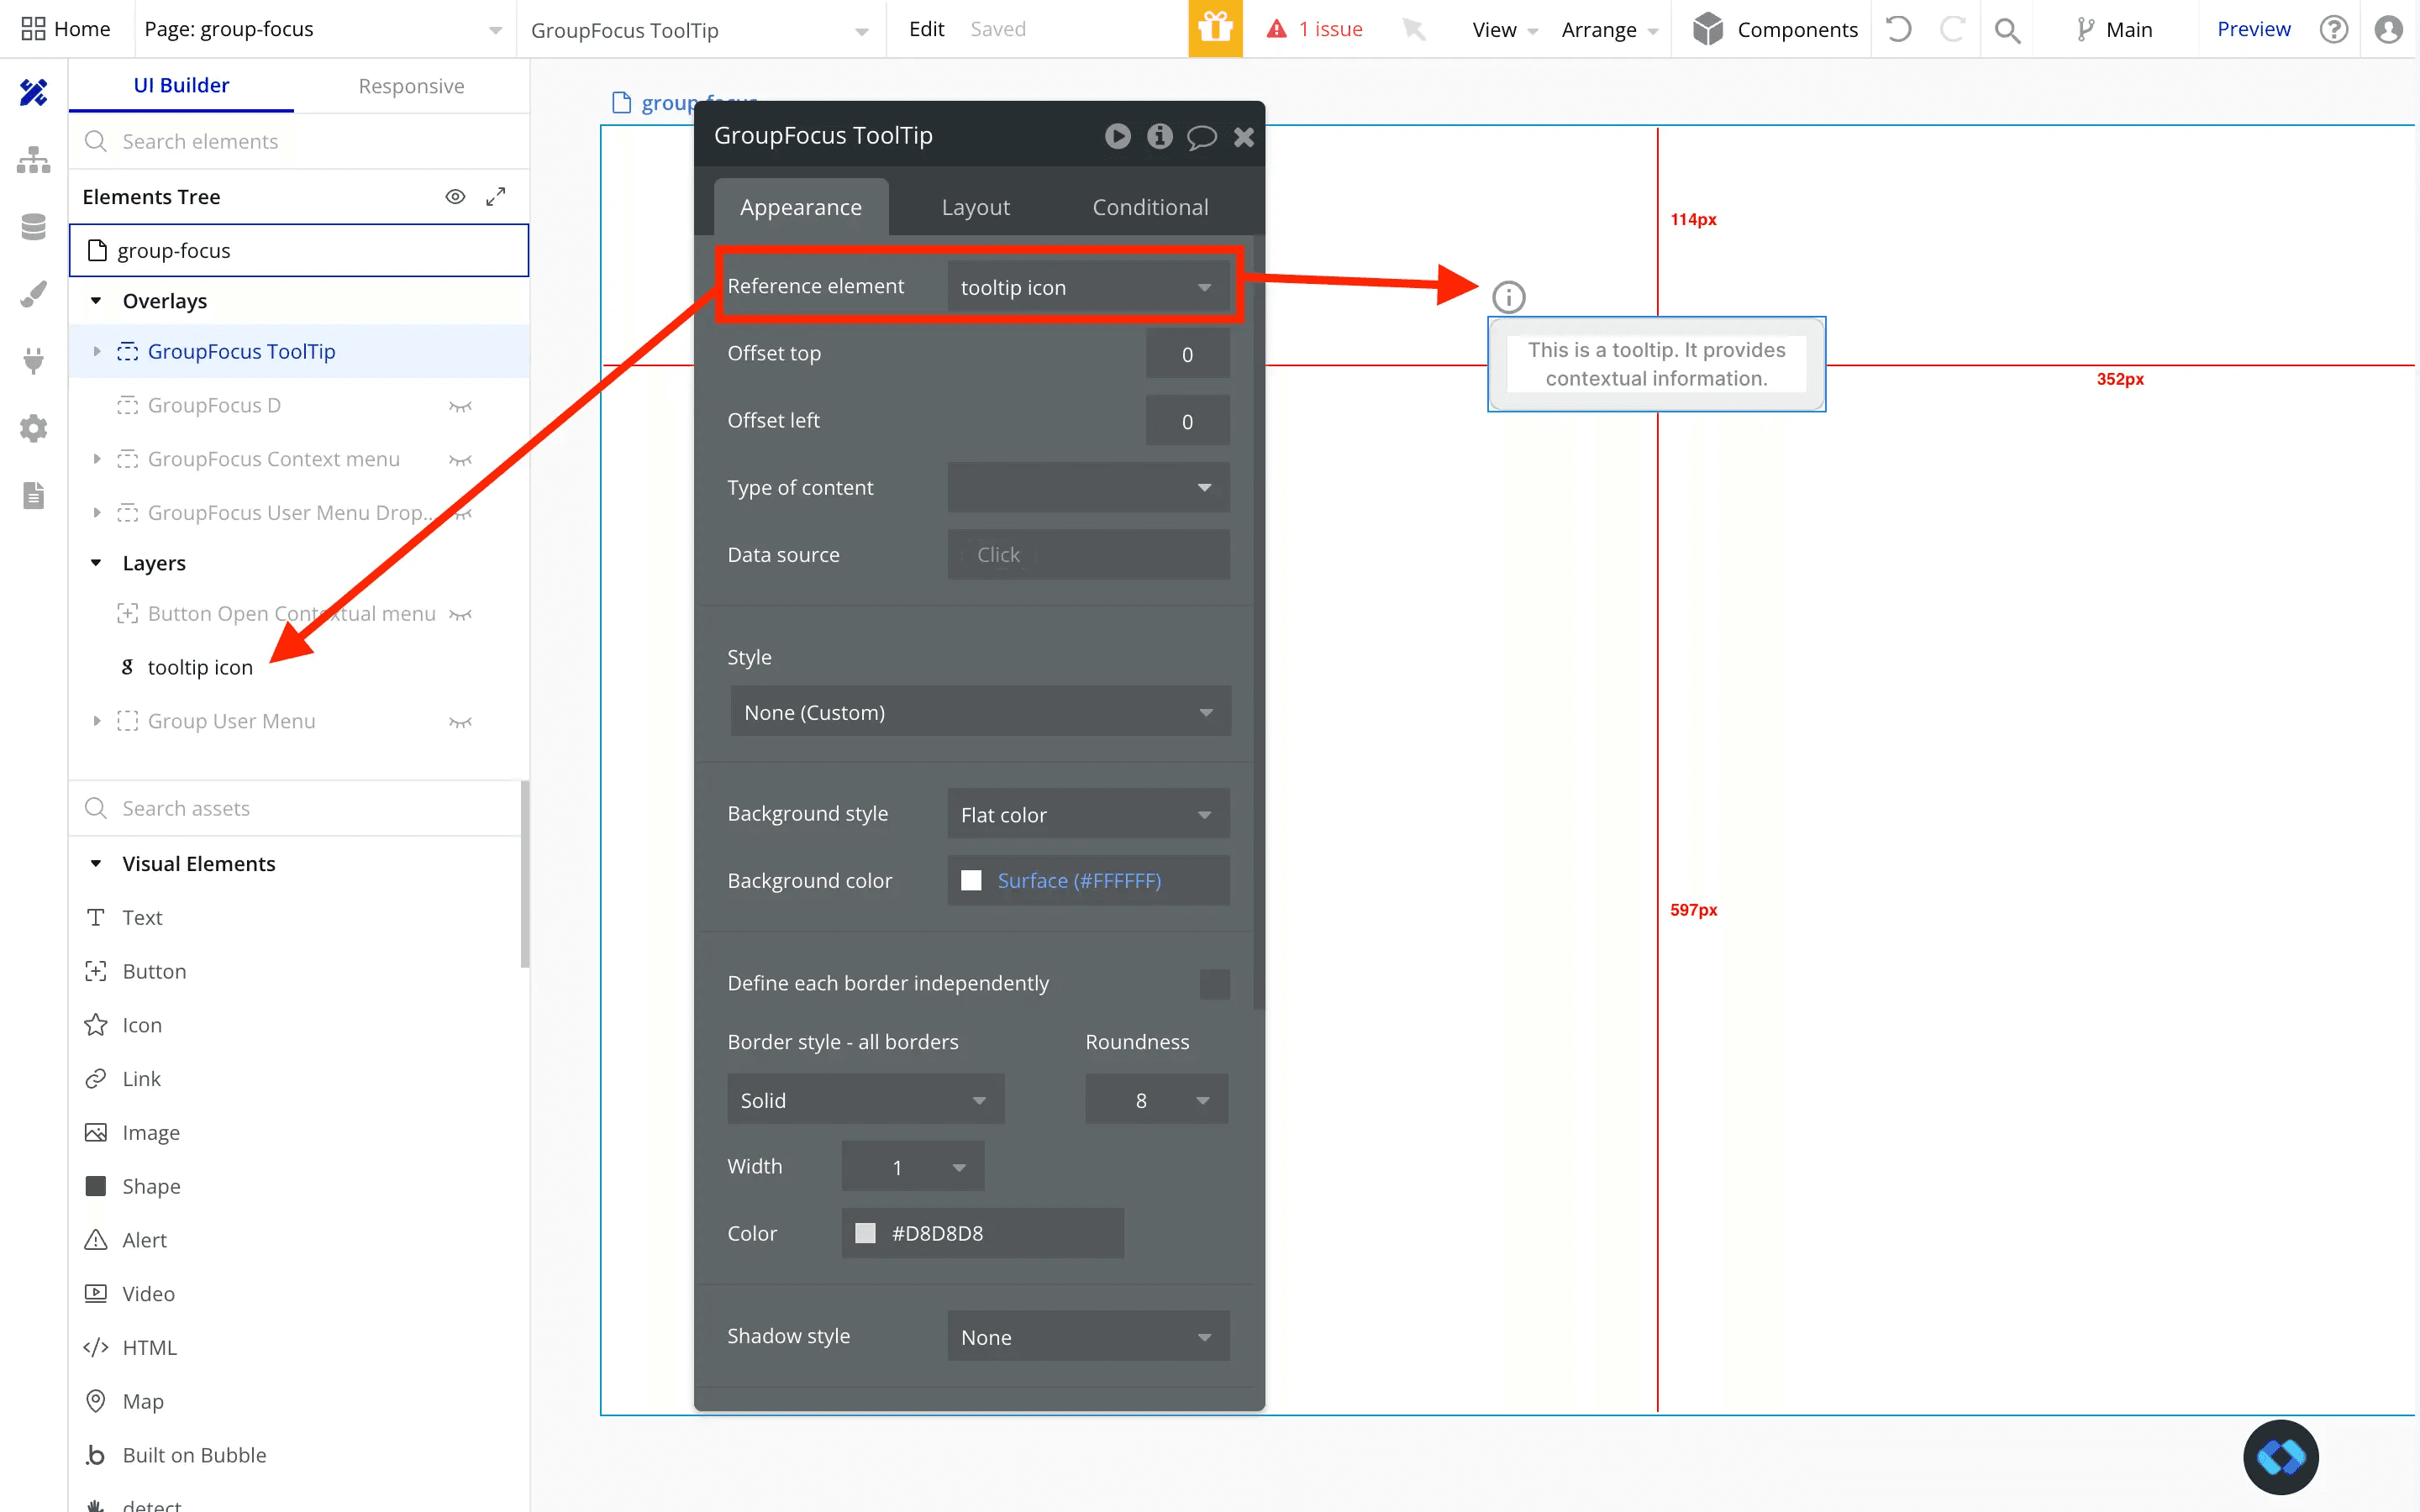
Task: Expand the GroupFocus Context menu tree item
Action: coord(97,459)
